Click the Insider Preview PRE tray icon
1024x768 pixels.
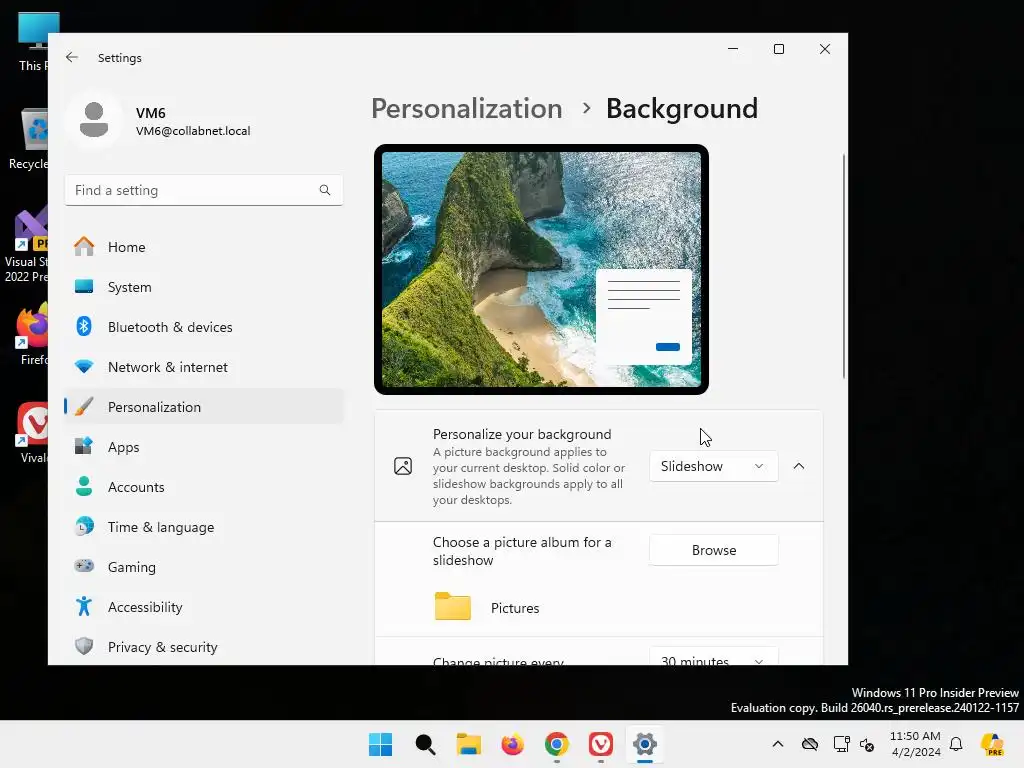(992, 744)
